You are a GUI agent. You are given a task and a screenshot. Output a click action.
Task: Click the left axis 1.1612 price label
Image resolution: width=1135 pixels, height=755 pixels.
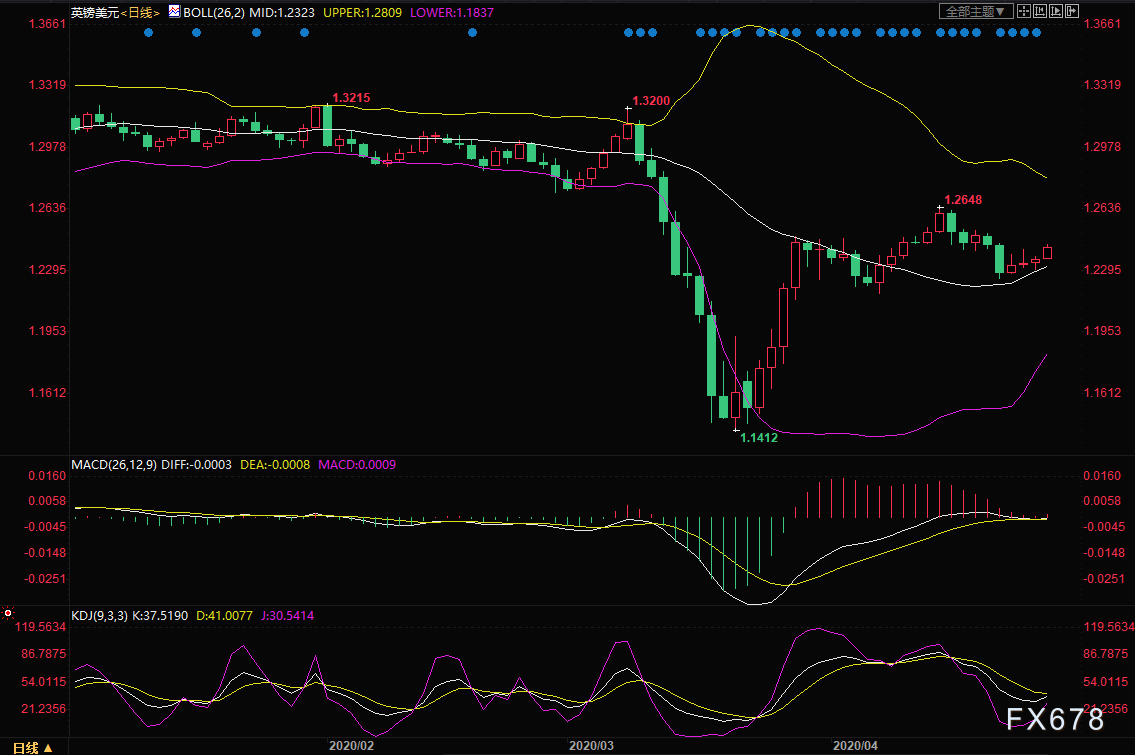click(x=47, y=393)
